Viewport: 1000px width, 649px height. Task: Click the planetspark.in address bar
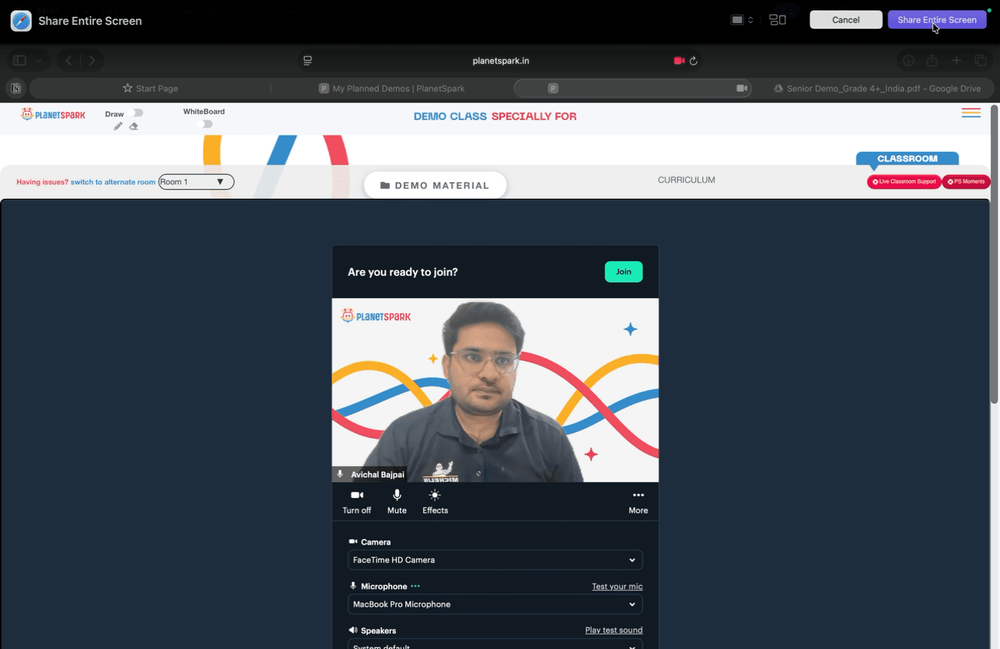point(501,61)
